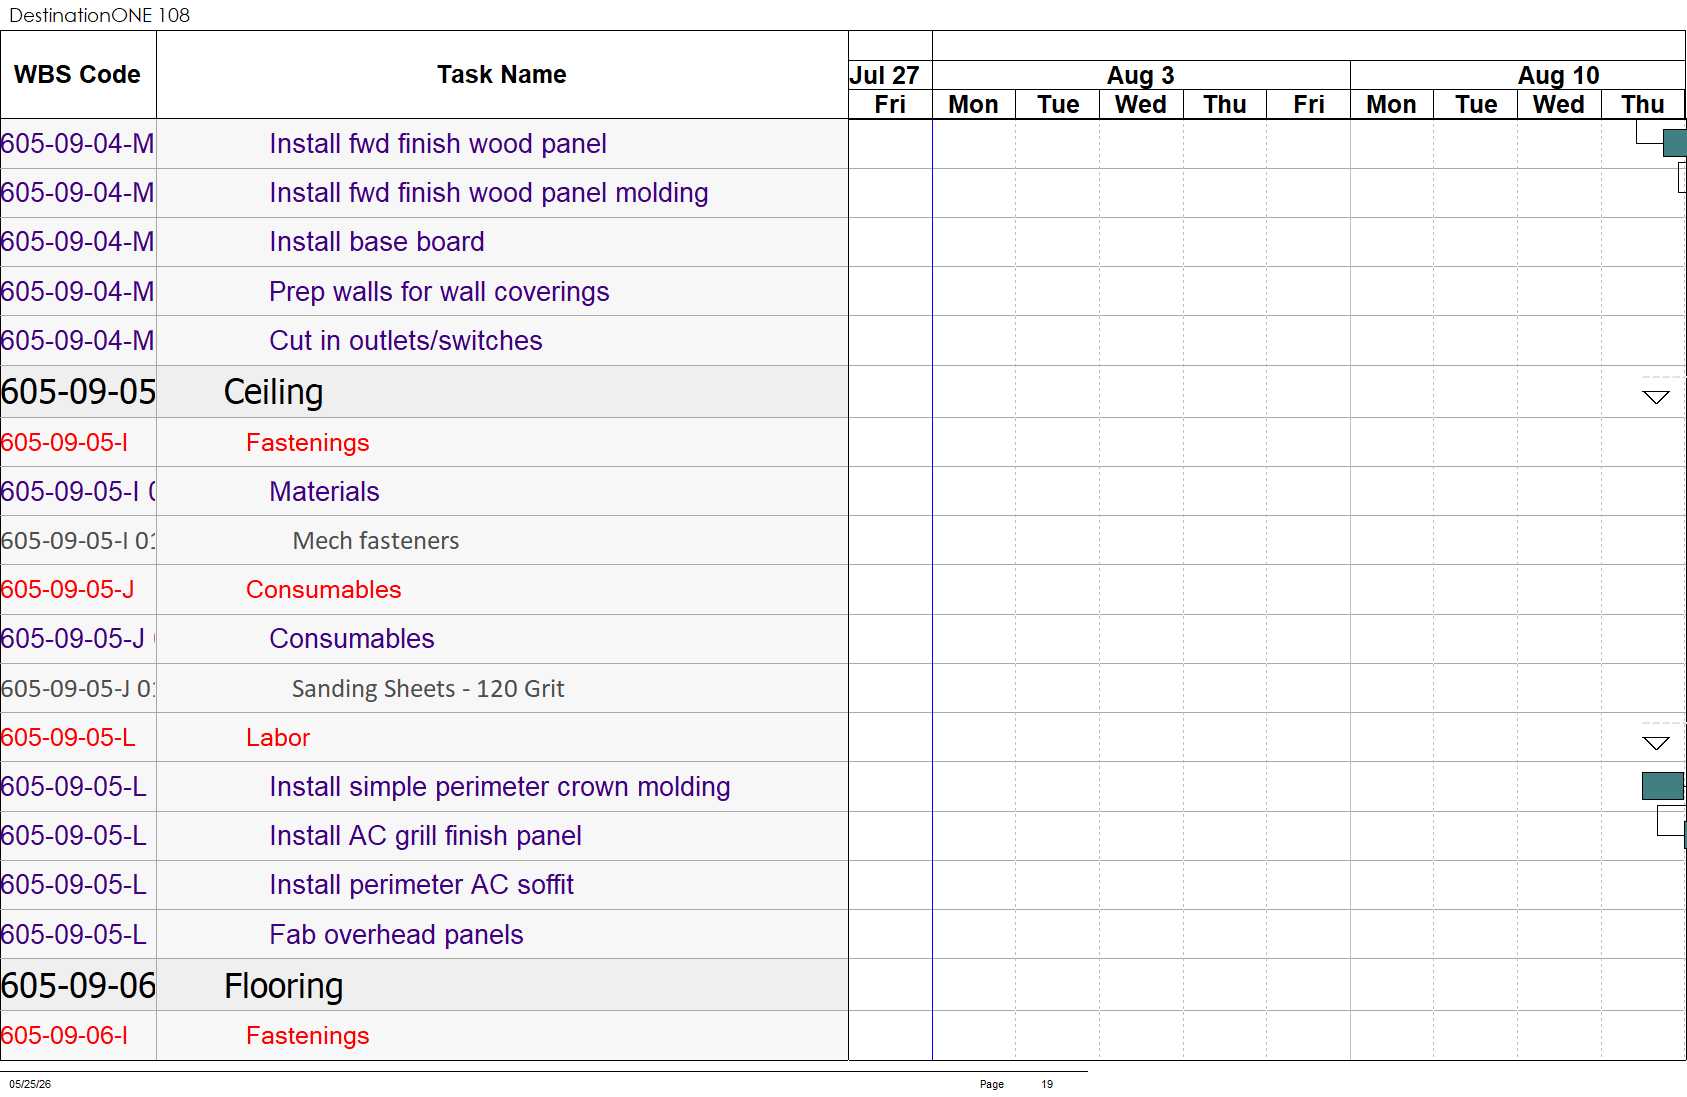Select the Materials row
1687x1097 pixels.
(324, 492)
